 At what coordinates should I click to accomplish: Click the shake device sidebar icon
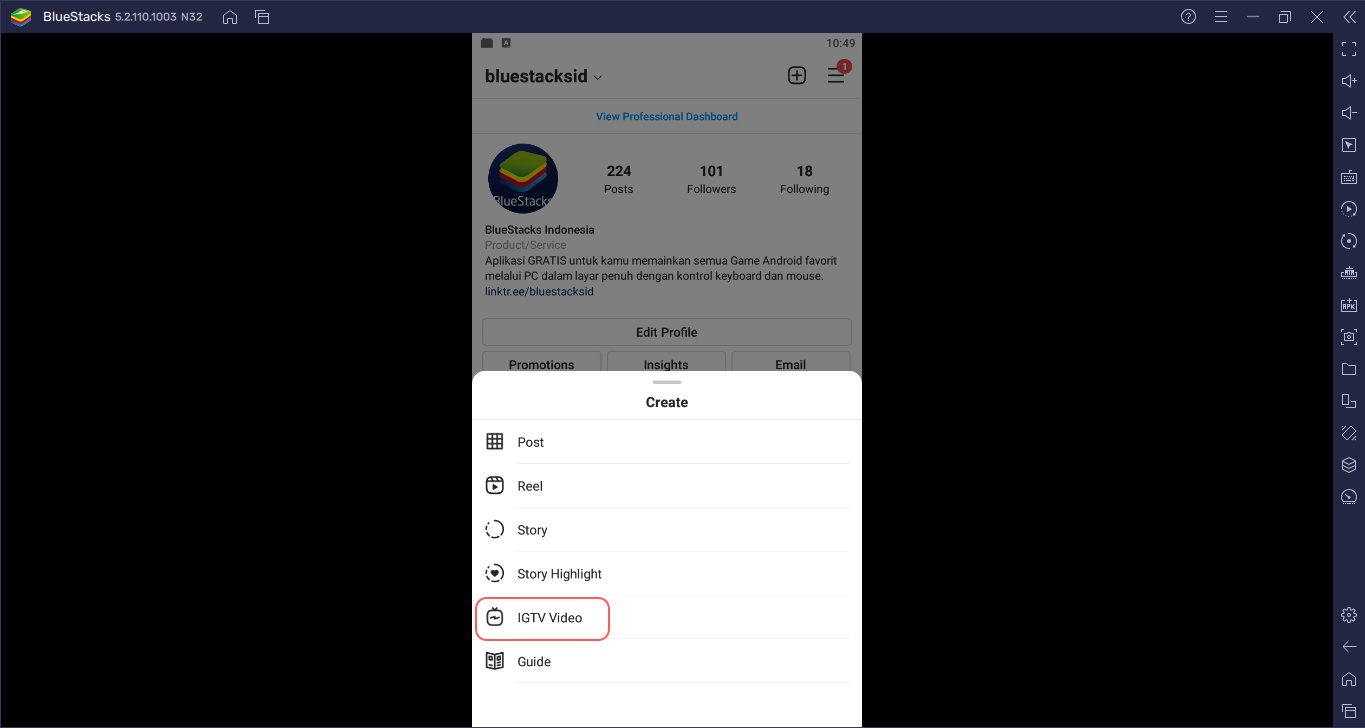pos(1349,433)
